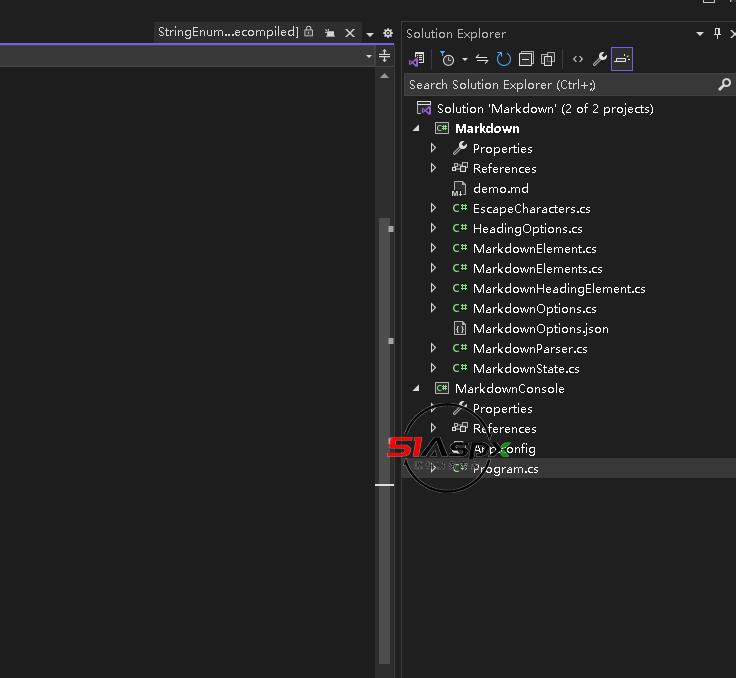
Task: Select the Solution 'Markdown' root node icon
Action: 424,108
